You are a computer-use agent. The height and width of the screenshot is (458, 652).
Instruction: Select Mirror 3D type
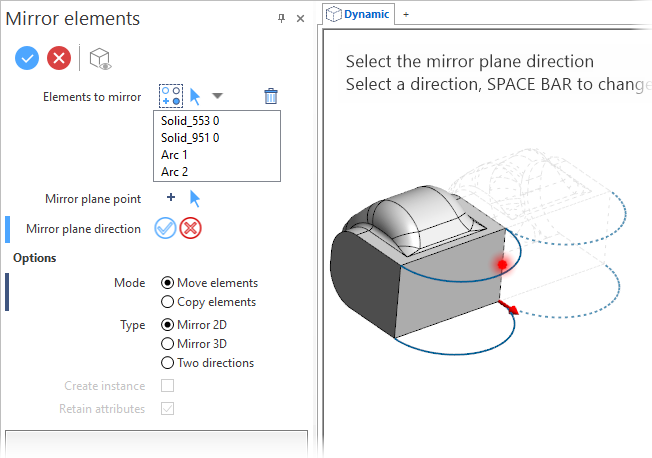(194, 344)
